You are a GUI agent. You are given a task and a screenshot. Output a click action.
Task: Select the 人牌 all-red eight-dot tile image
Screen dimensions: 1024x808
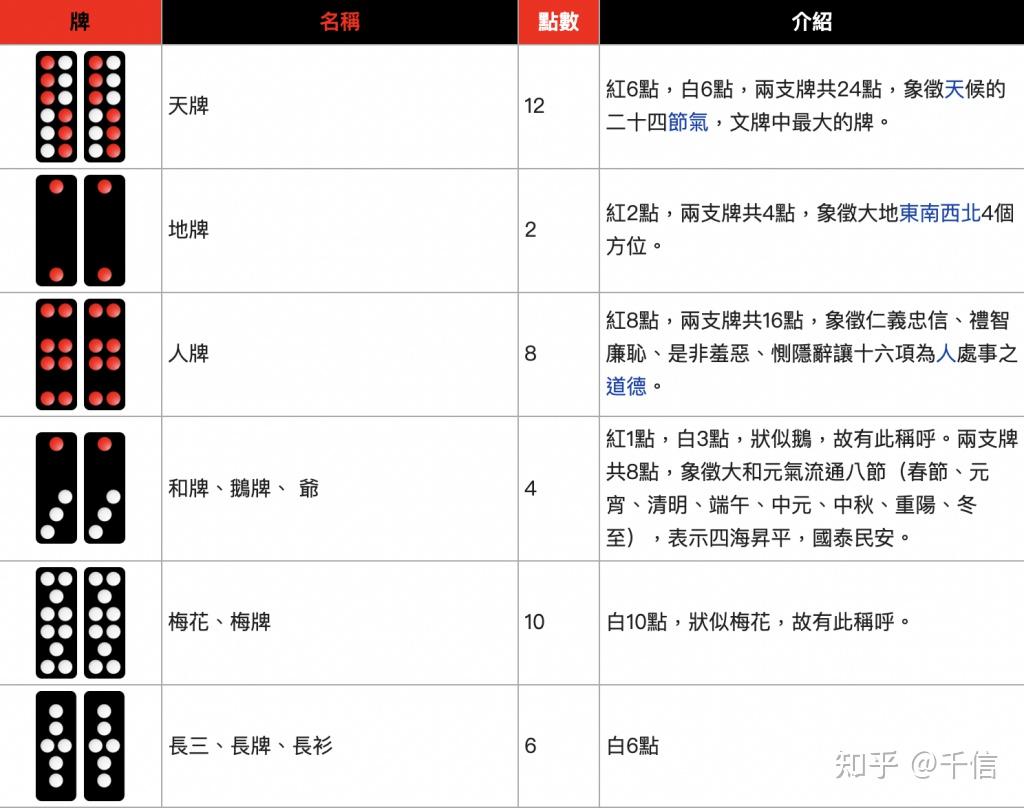point(80,354)
